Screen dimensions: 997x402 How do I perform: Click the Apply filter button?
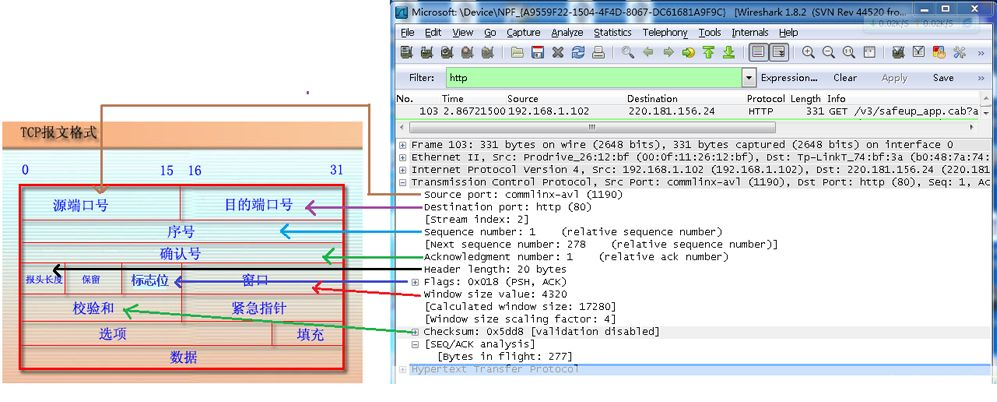[894, 78]
